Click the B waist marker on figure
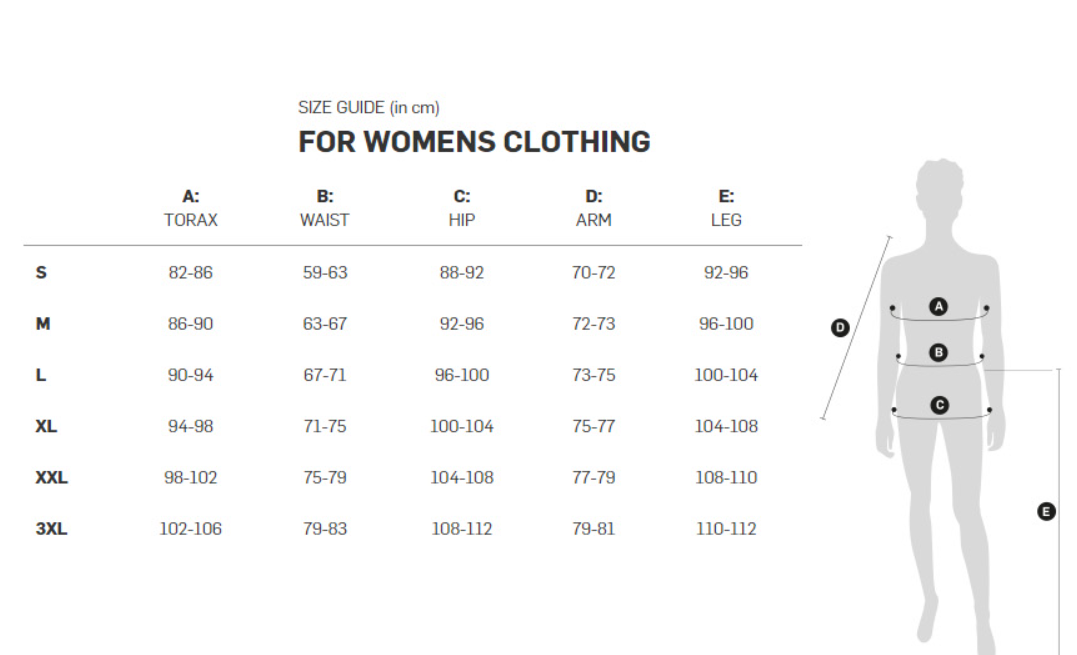The width and height of the screenshot is (1077, 655). click(938, 352)
